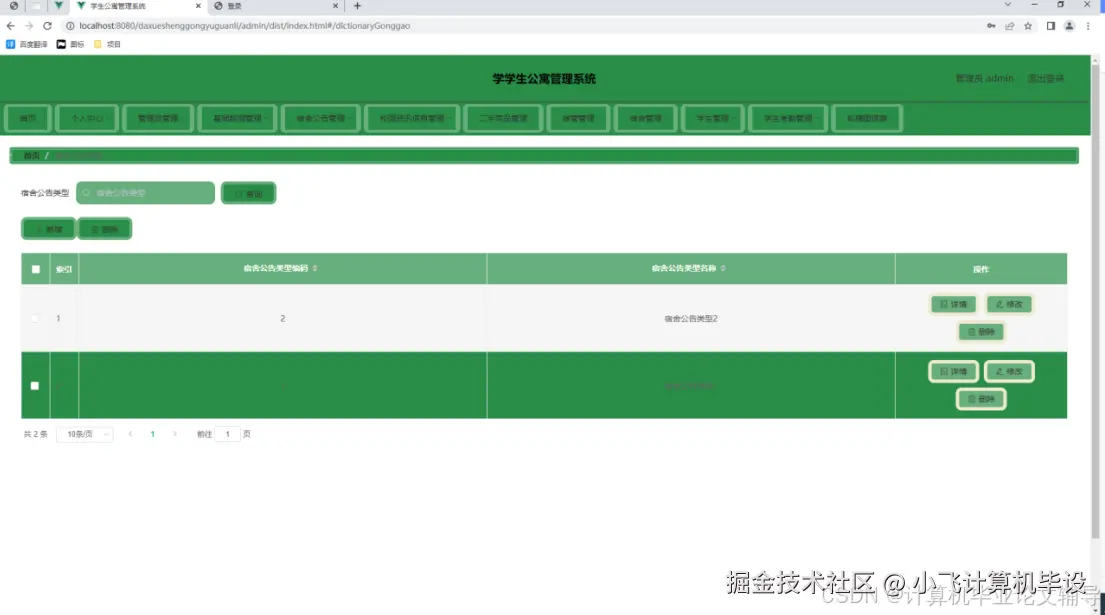This screenshot has width=1105, height=615.
Task: Focus the 宿舍公告类型 search field
Action: point(145,193)
